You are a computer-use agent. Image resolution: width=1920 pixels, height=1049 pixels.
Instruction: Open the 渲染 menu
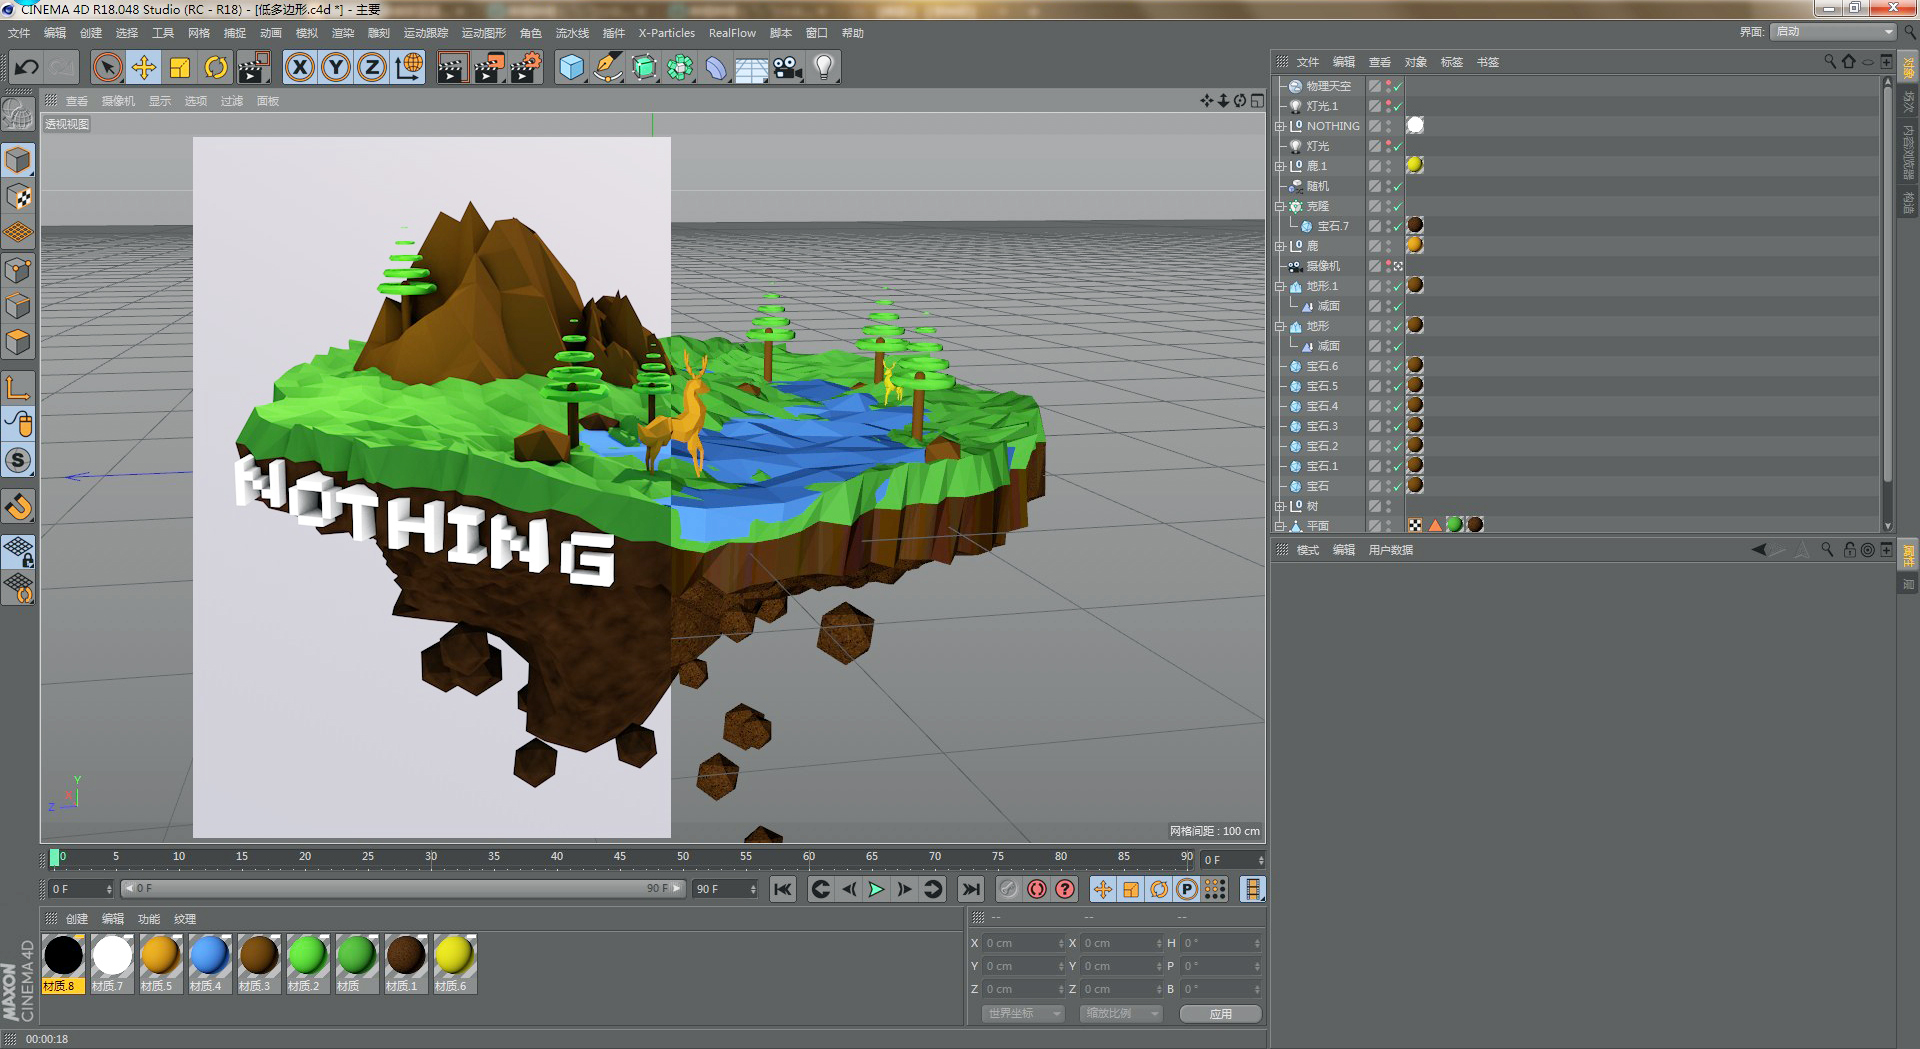[343, 33]
